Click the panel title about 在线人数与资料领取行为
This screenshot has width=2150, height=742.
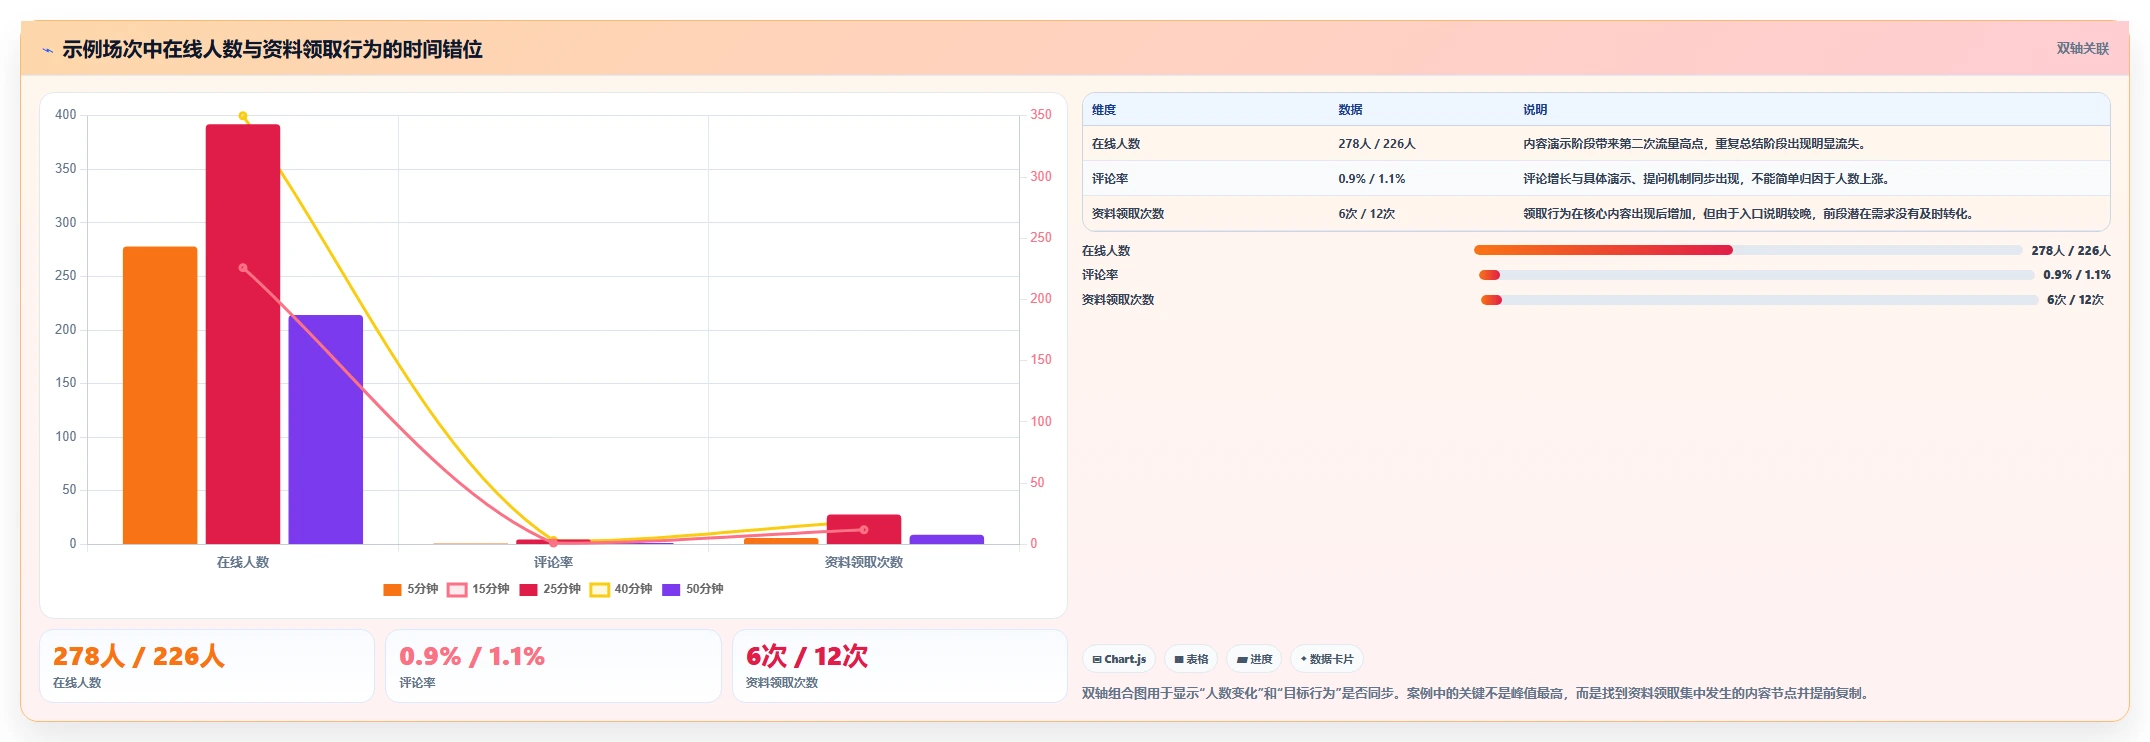(272, 49)
